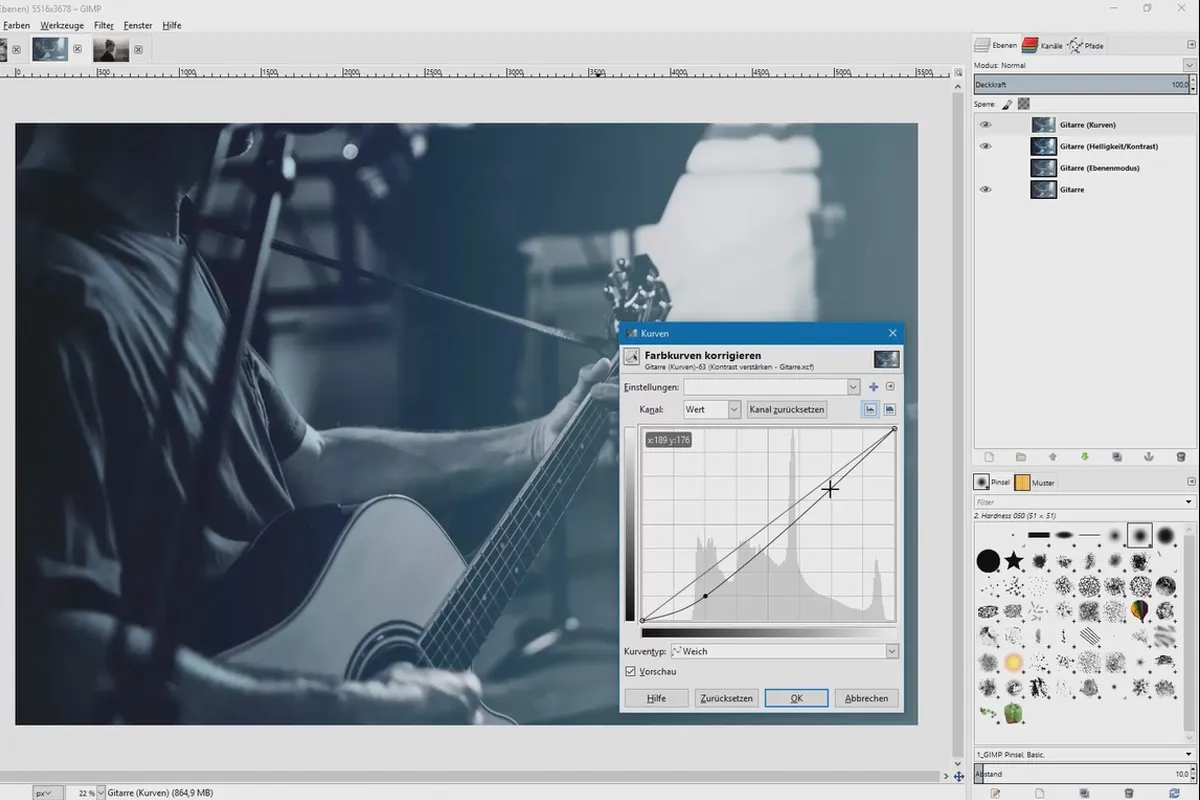
Task: Delete the selected layer with trash icon
Action: pos(1180,457)
